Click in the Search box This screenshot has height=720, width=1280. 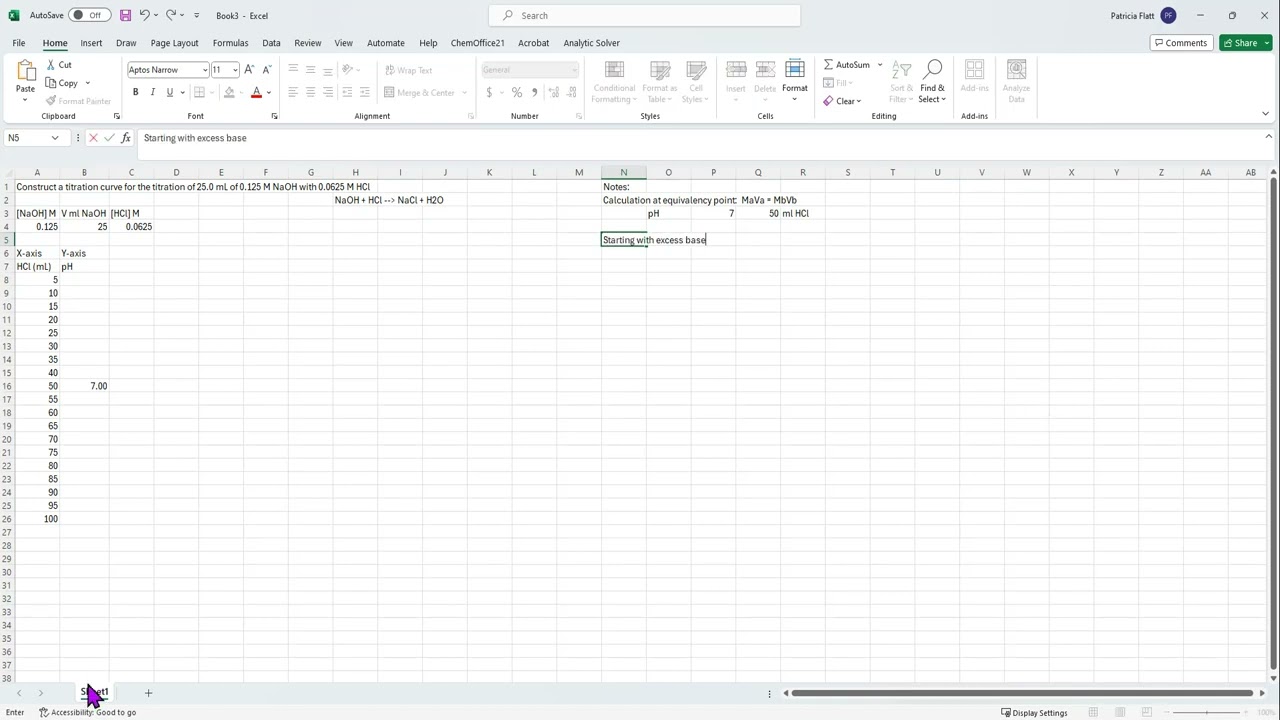point(645,15)
